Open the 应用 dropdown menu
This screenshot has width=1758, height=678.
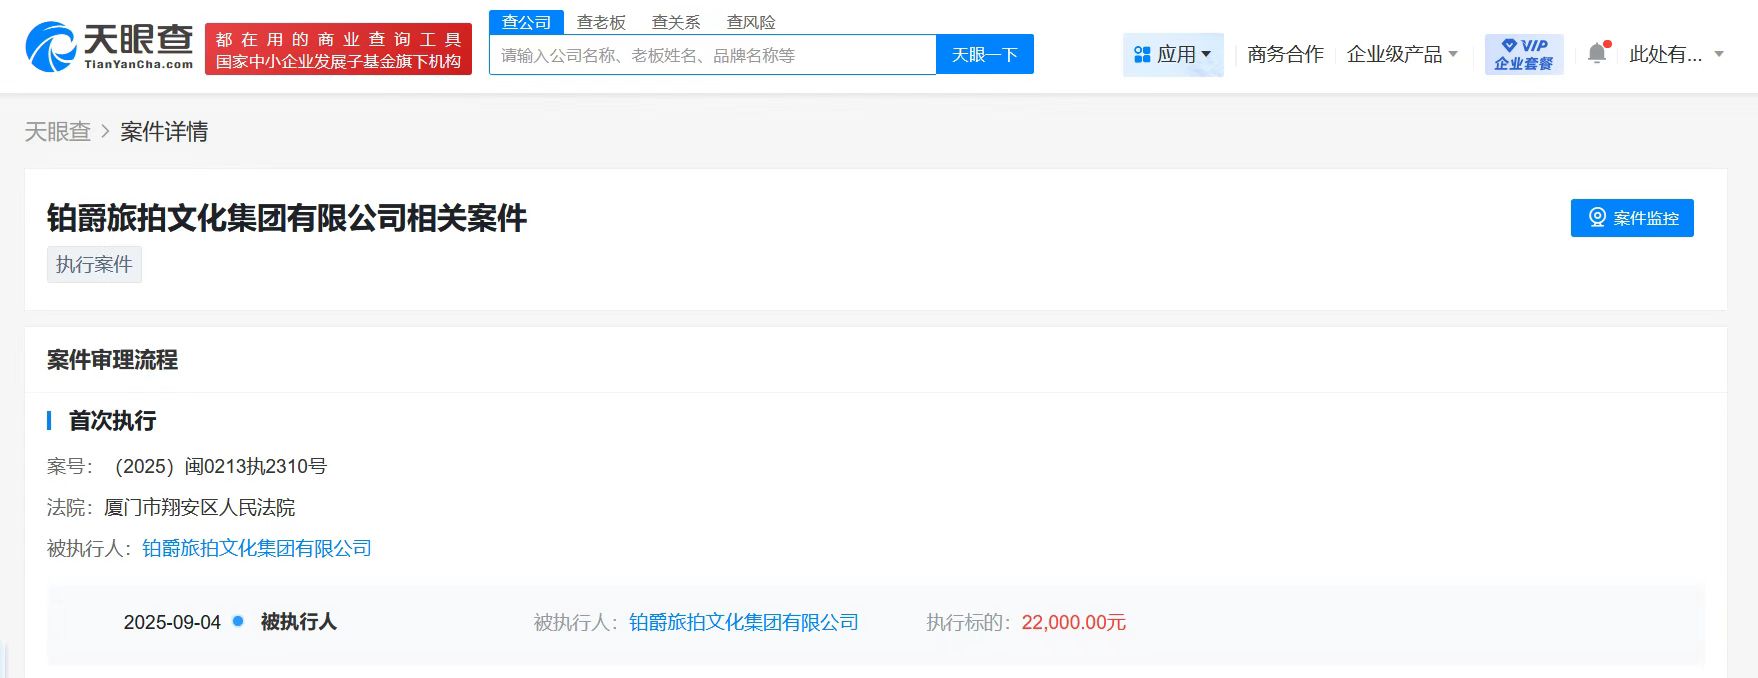(x=1173, y=55)
